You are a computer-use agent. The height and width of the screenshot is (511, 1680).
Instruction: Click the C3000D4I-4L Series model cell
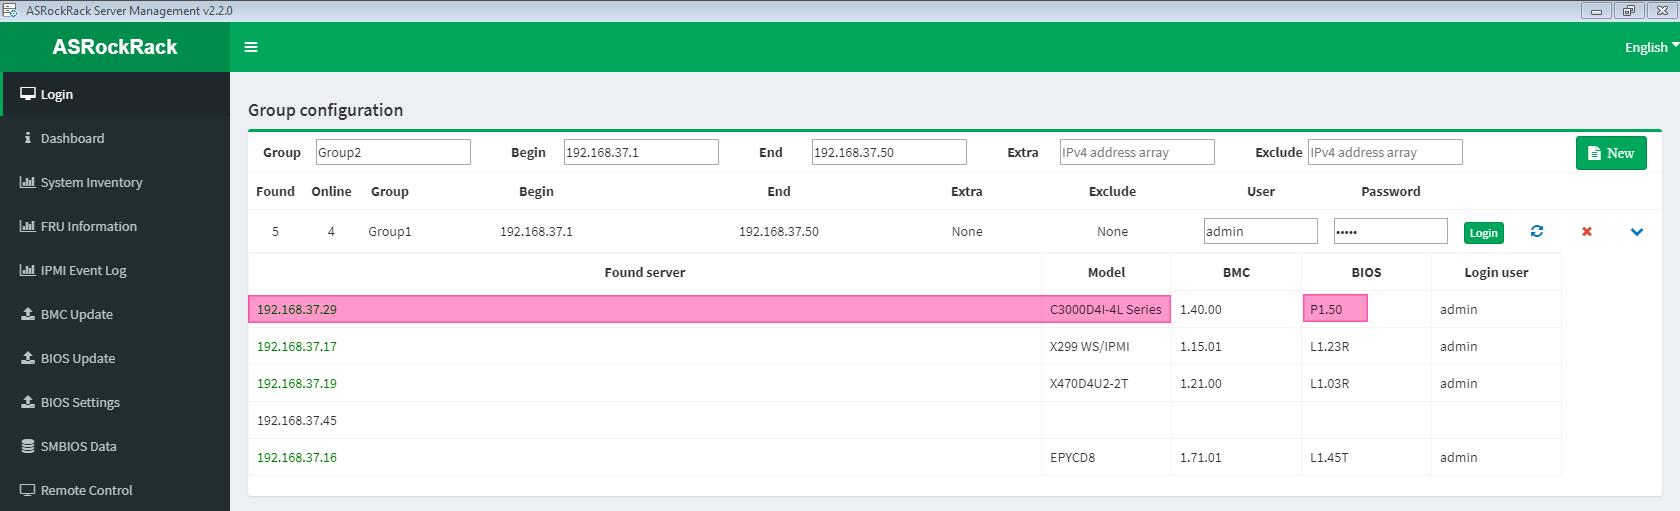pyautogui.click(x=1106, y=309)
